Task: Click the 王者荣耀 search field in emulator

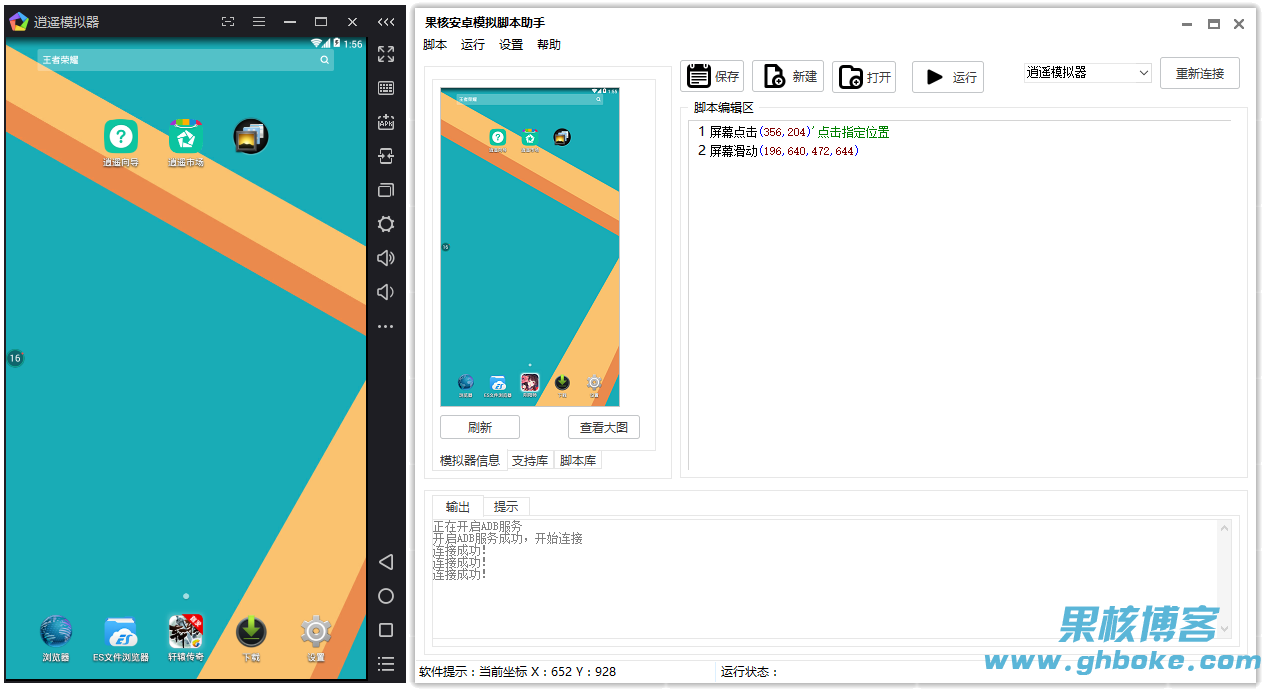Action: pos(186,60)
